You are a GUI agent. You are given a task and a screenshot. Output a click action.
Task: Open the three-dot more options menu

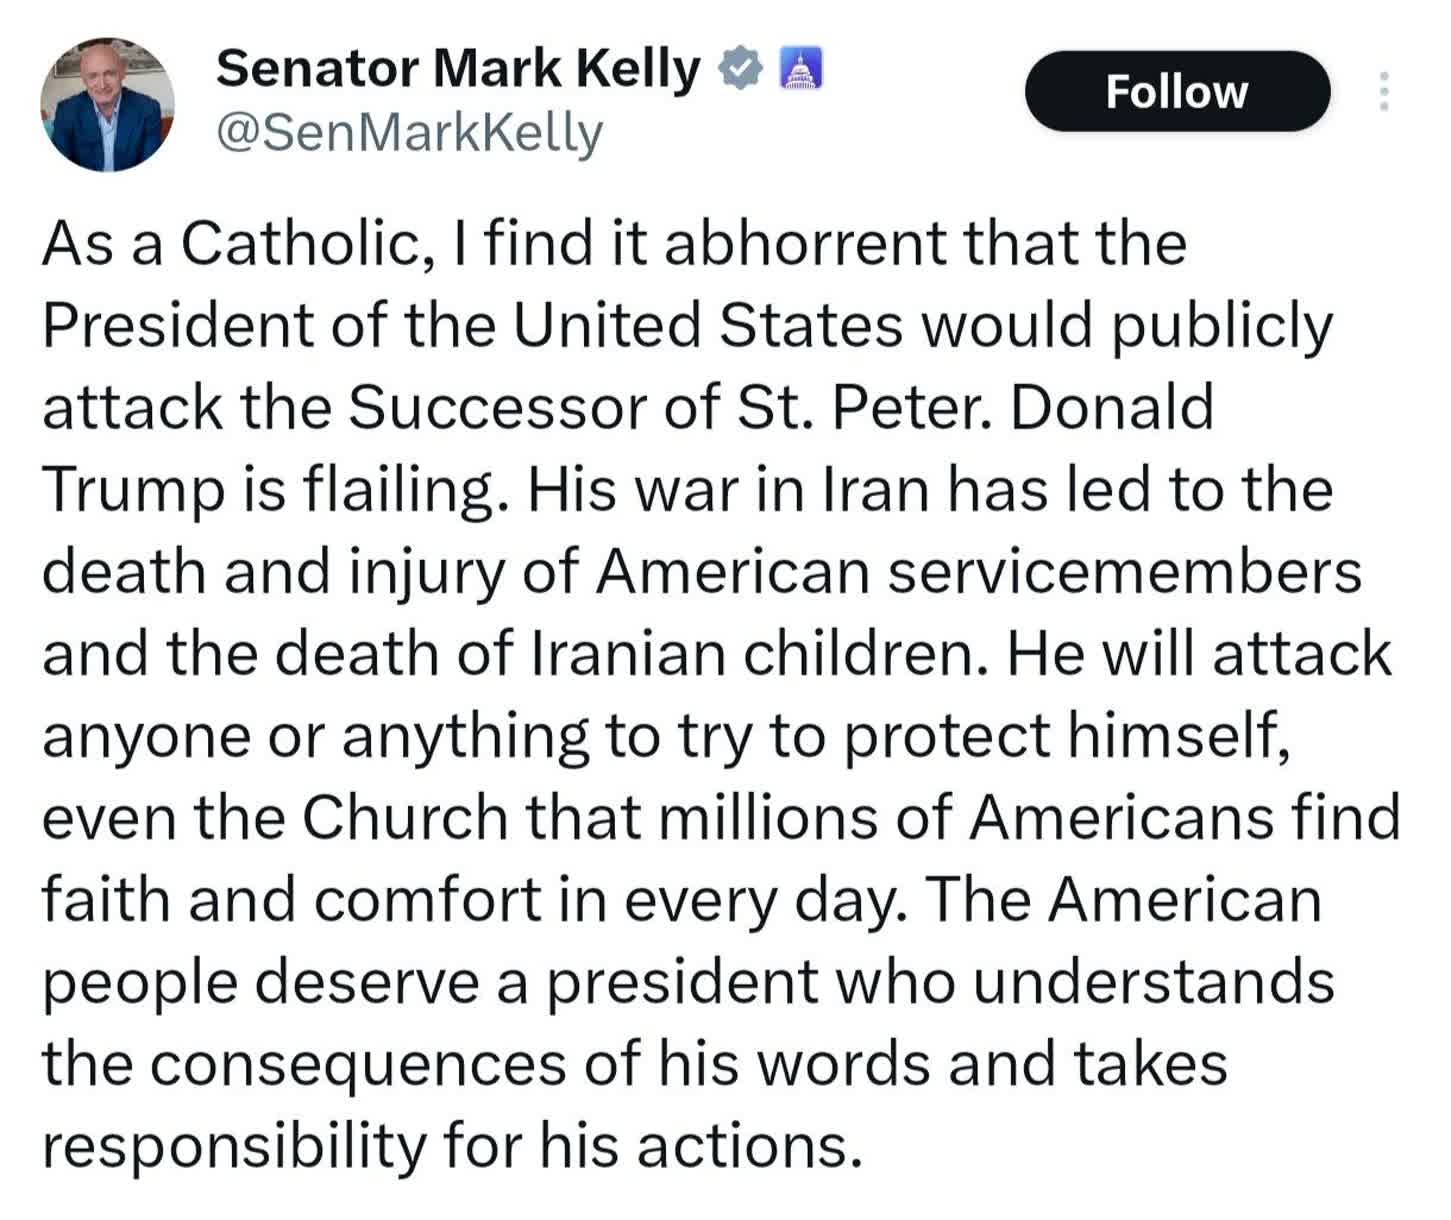pyautogui.click(x=1383, y=91)
